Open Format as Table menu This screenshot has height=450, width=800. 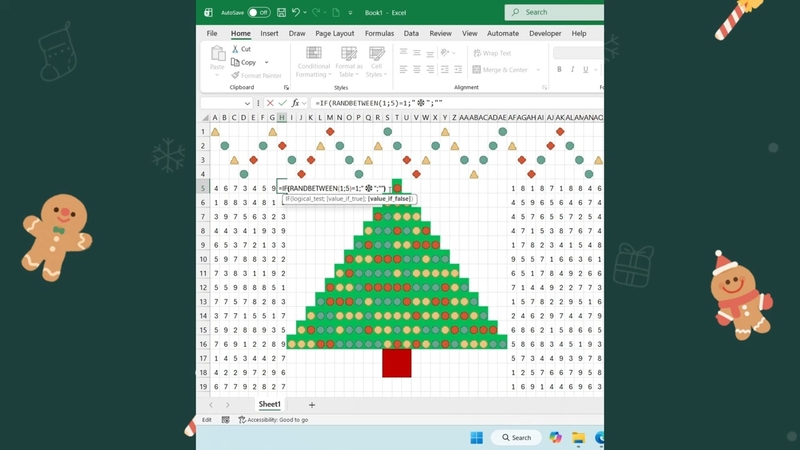[349, 62]
